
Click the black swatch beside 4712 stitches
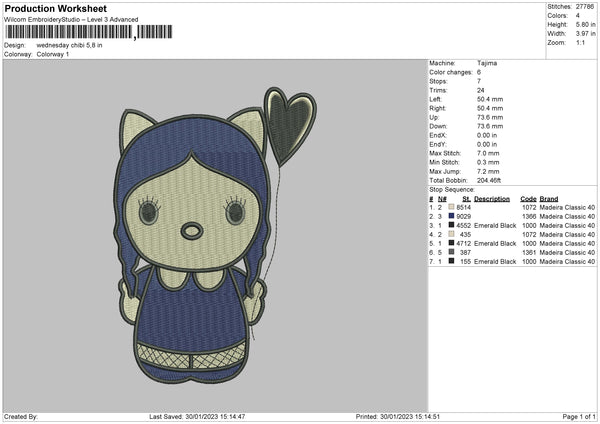point(451,243)
